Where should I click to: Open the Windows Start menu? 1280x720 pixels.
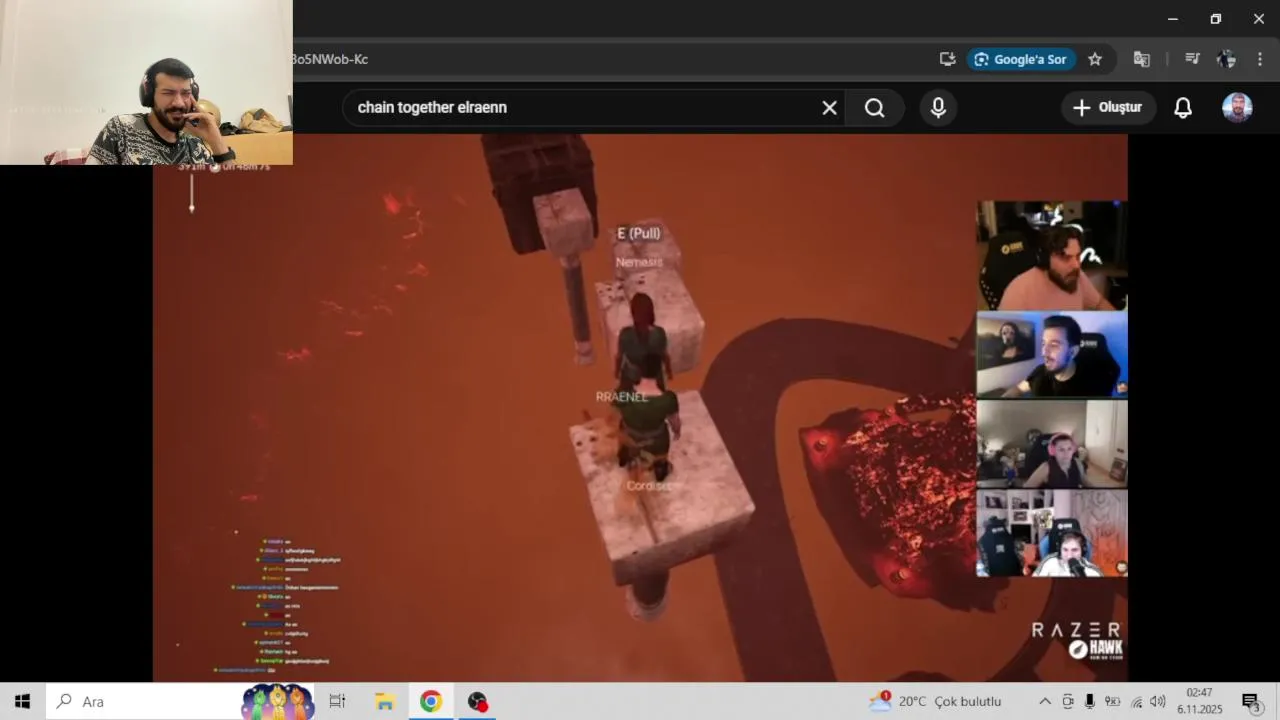pos(22,701)
